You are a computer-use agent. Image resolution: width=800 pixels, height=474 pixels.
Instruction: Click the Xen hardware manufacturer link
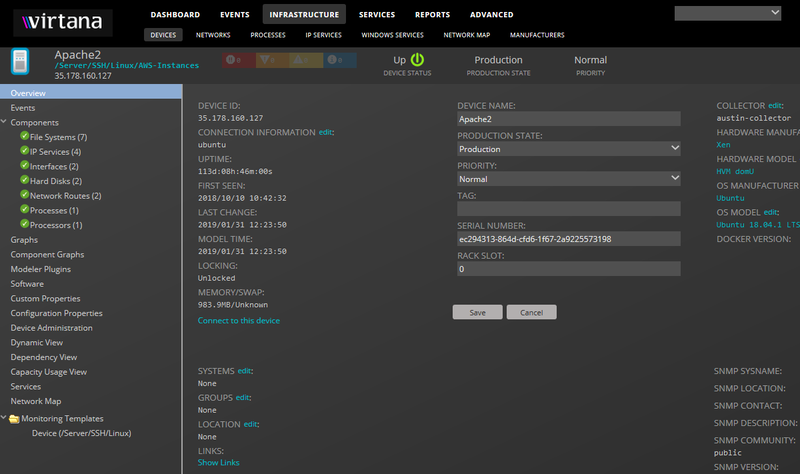pos(723,145)
